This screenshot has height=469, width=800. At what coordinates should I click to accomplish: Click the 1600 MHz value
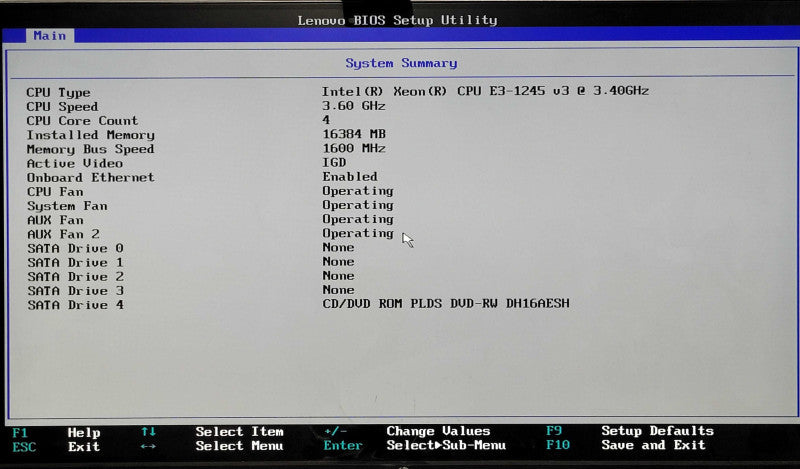tap(354, 148)
